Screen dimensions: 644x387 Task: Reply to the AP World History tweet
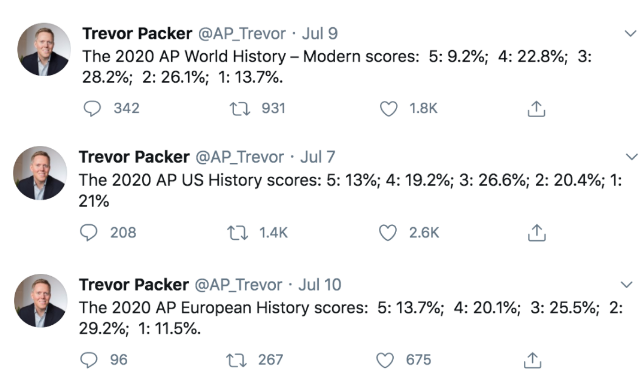[x=92, y=109]
